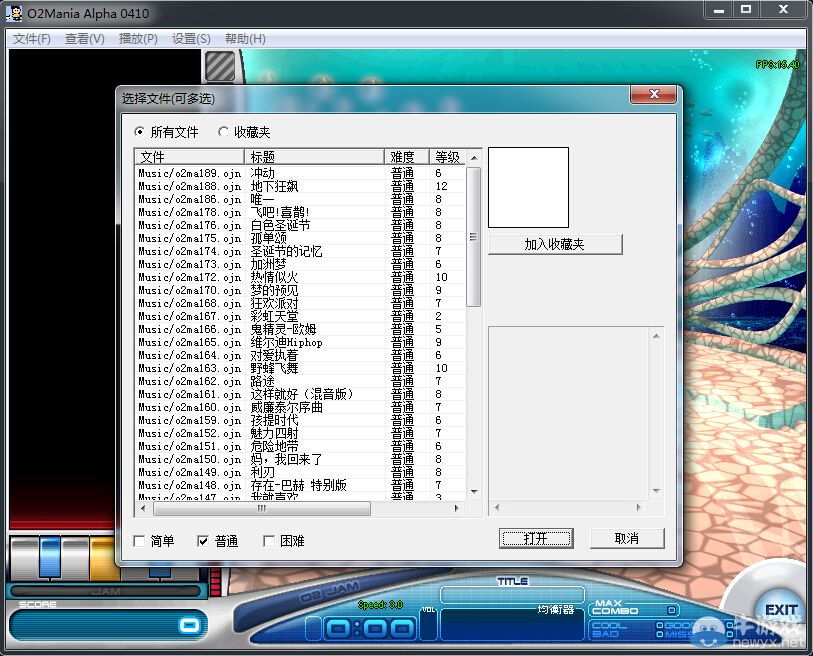
Task: Select song row 热情似火
Action: tap(301, 277)
